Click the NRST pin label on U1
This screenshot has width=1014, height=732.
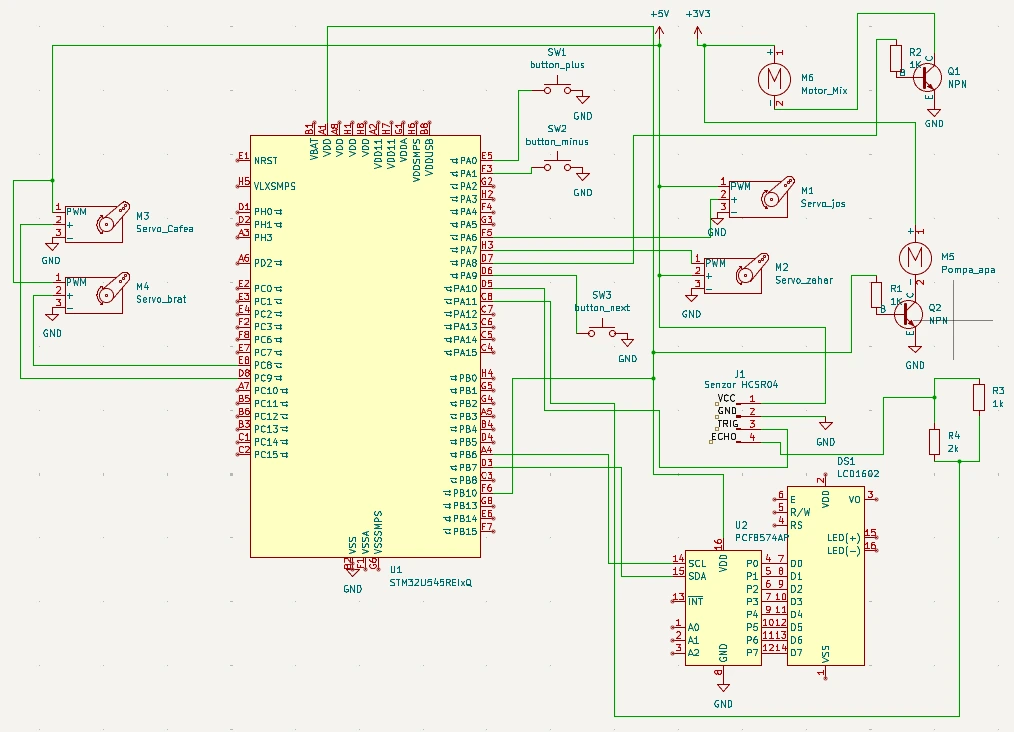(266, 160)
